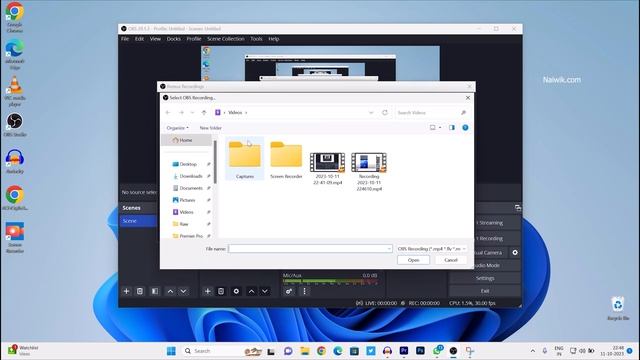The height and width of the screenshot is (360, 640).
Task: Open the Scene Collection menu
Action: point(225,39)
